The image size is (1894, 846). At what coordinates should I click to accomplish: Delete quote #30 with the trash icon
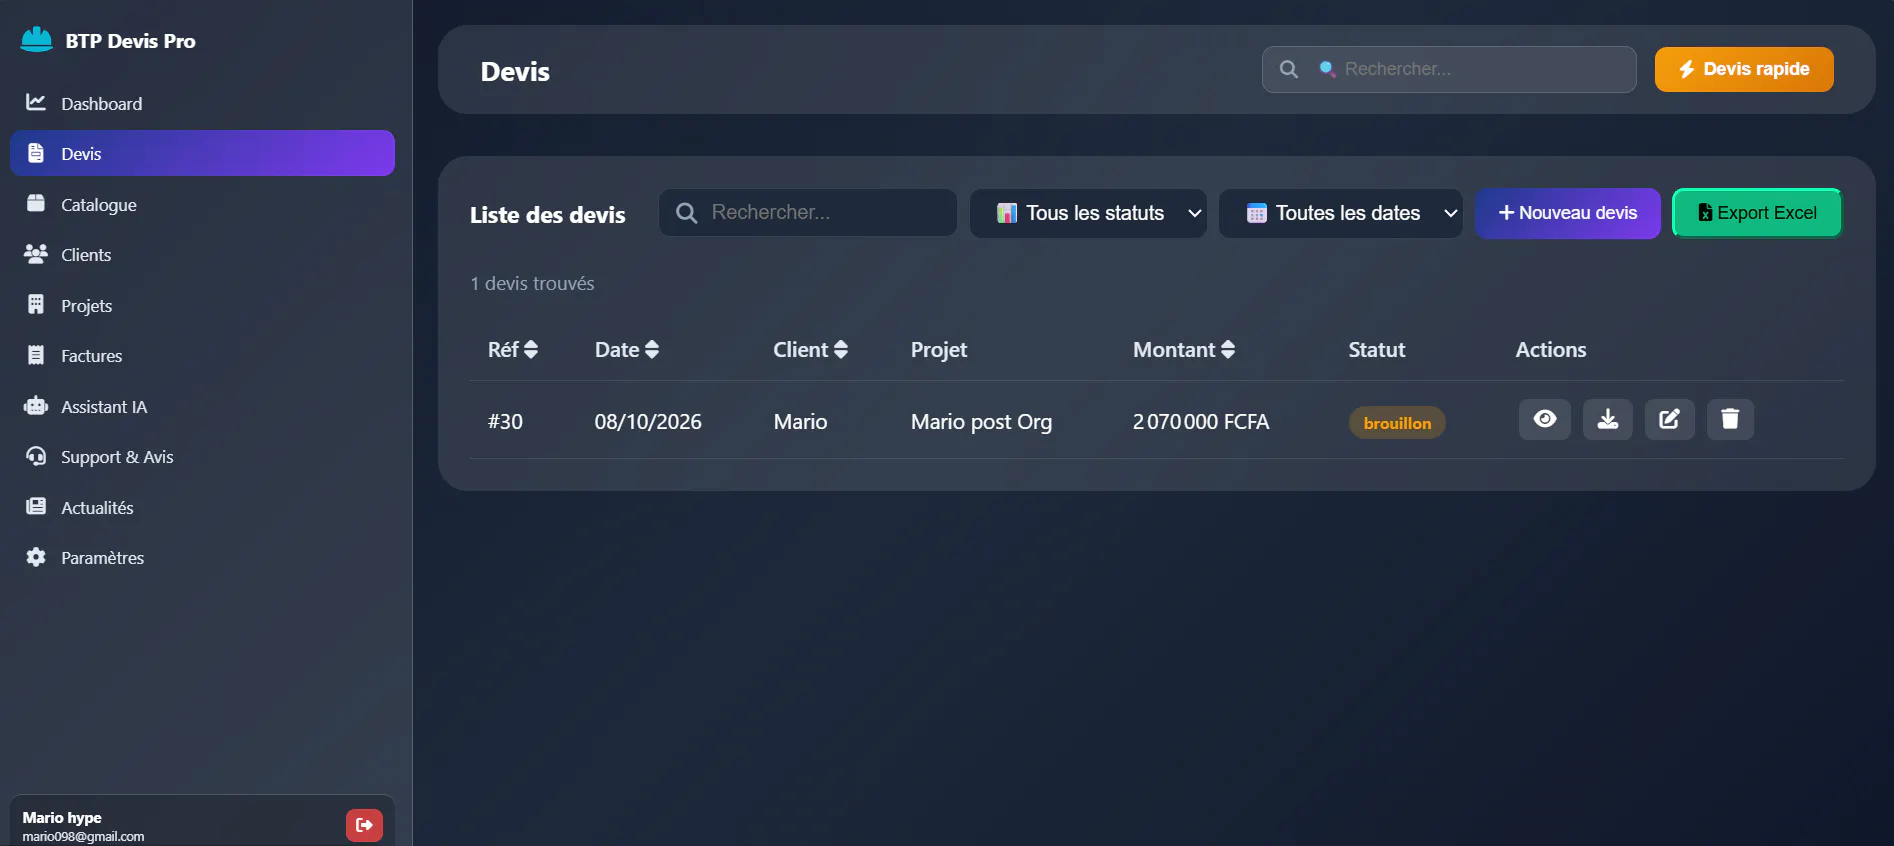(x=1730, y=419)
